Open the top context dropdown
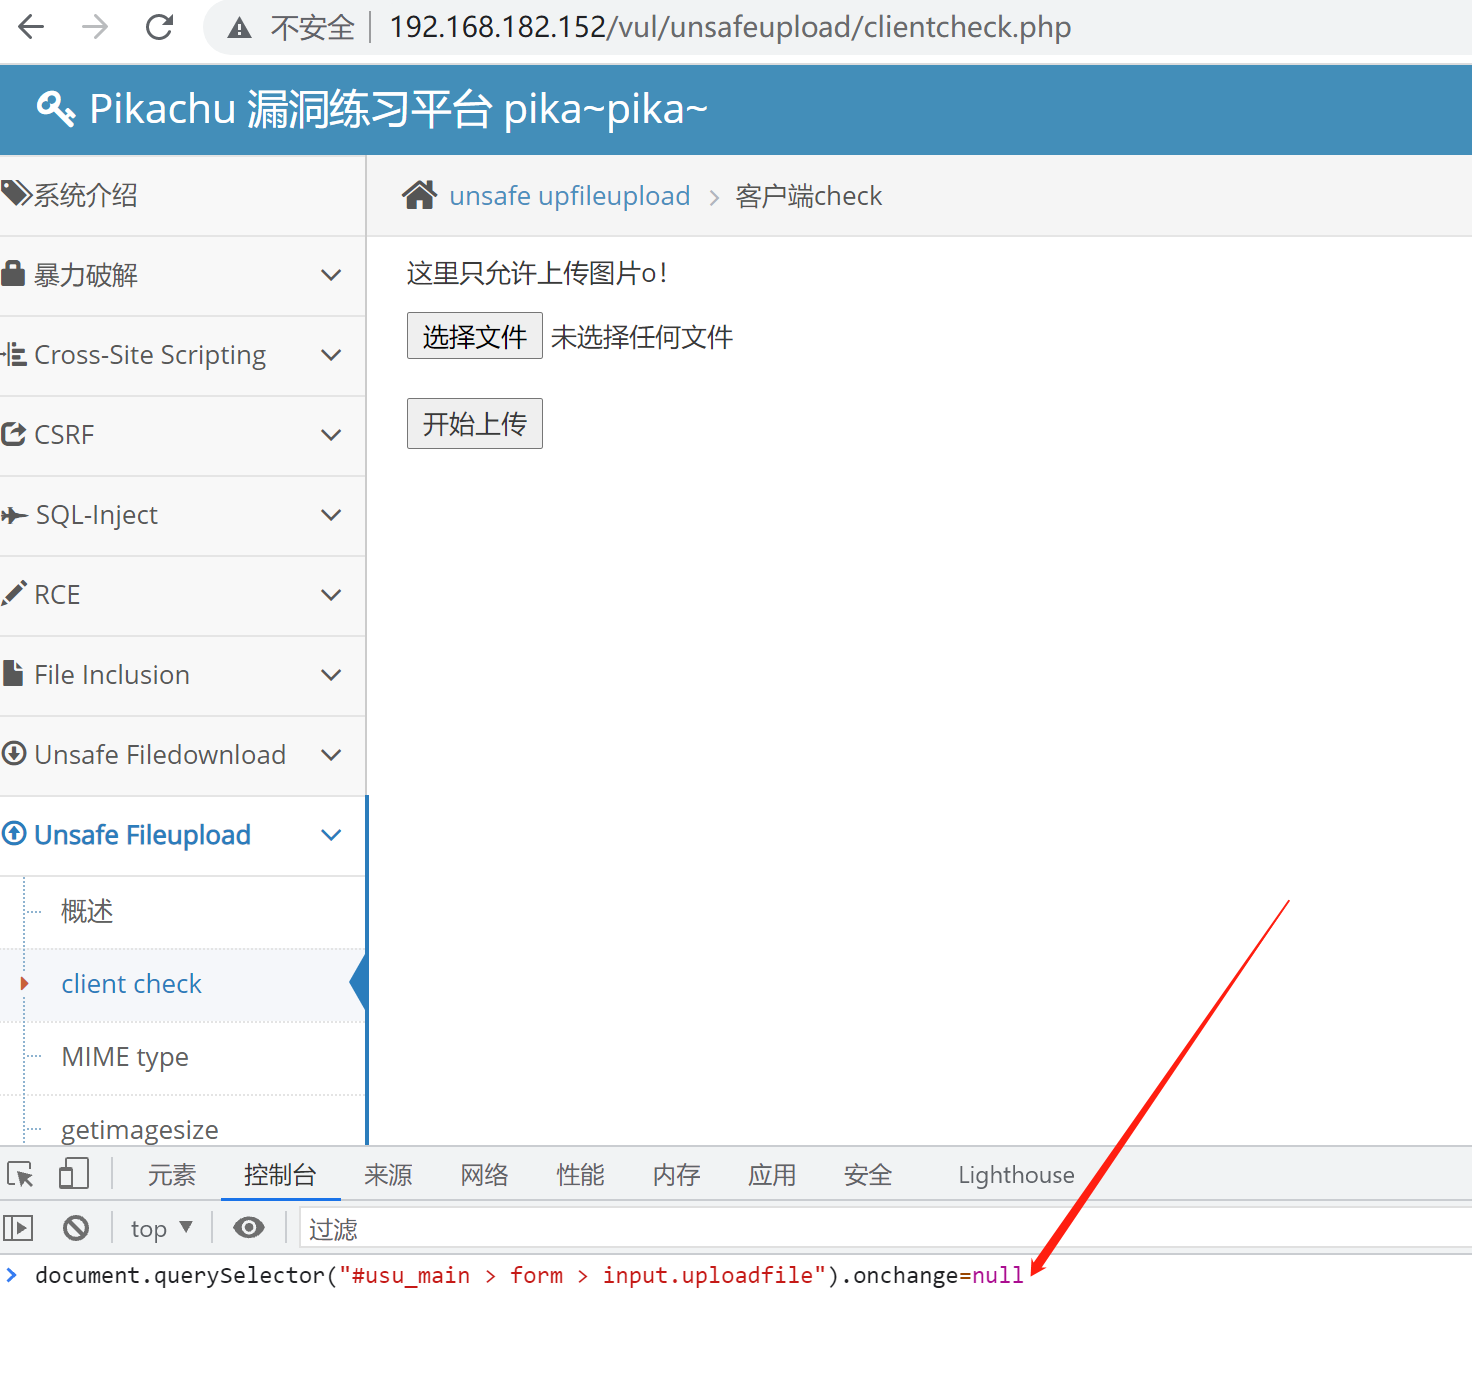 (161, 1228)
